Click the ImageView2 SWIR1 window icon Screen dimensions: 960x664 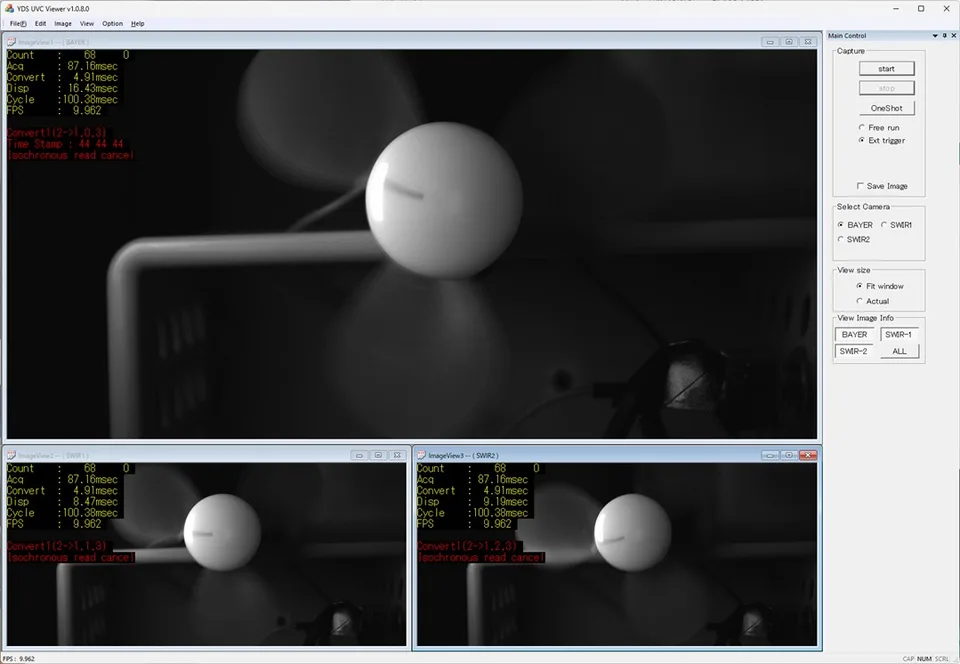click(11, 455)
